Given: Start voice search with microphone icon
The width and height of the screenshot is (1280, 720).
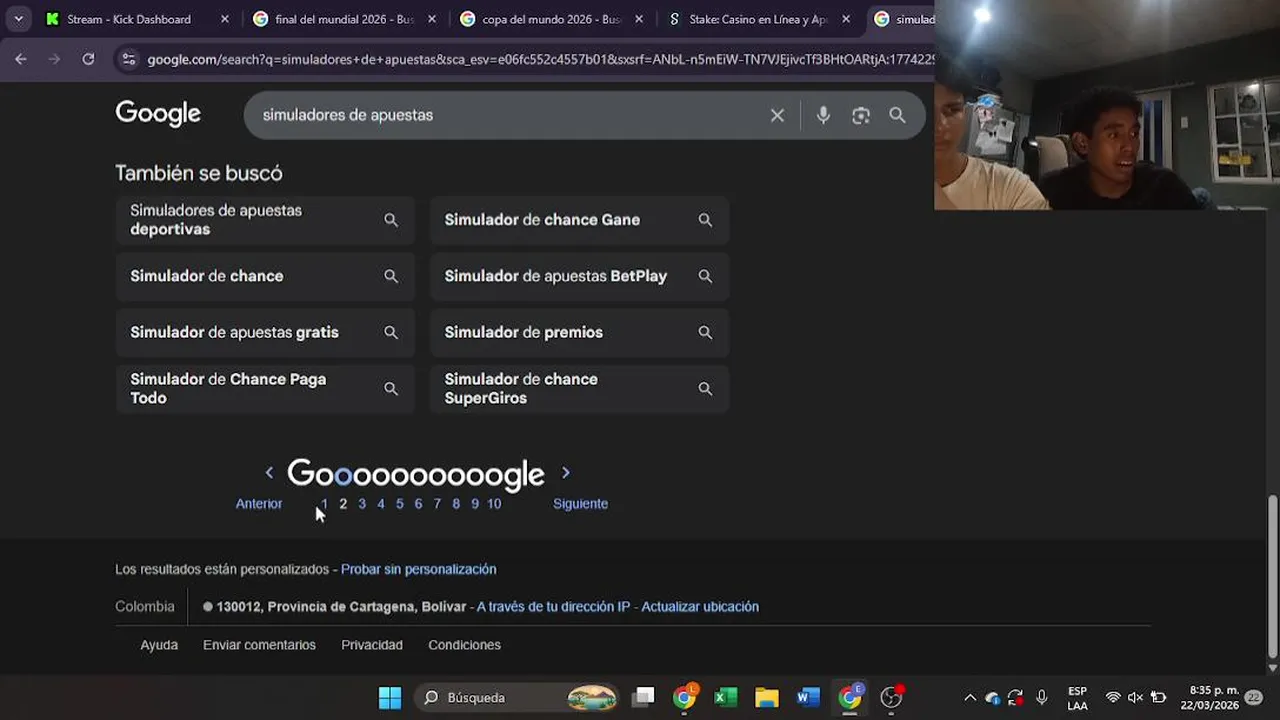Looking at the screenshot, I should coord(823,115).
